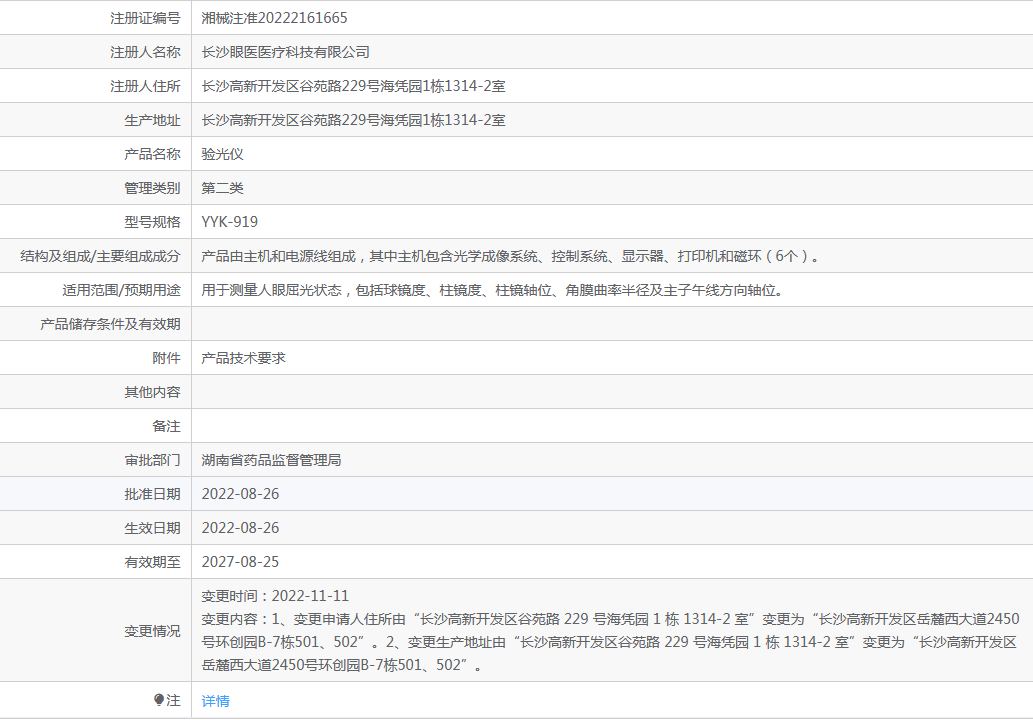Screen dimensions: 1033x720
Task: Click the 备注 label
Action: (166, 426)
